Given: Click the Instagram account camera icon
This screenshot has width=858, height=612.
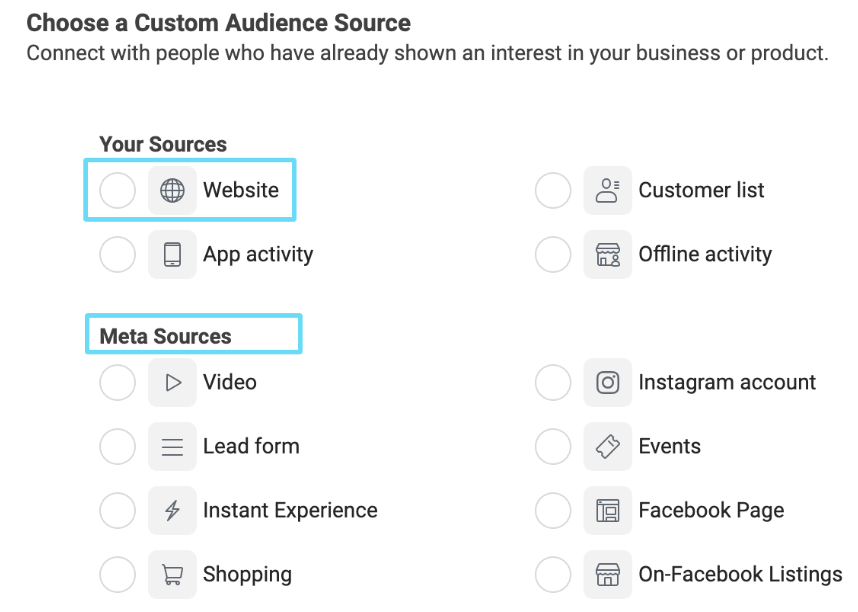Looking at the screenshot, I should [608, 383].
